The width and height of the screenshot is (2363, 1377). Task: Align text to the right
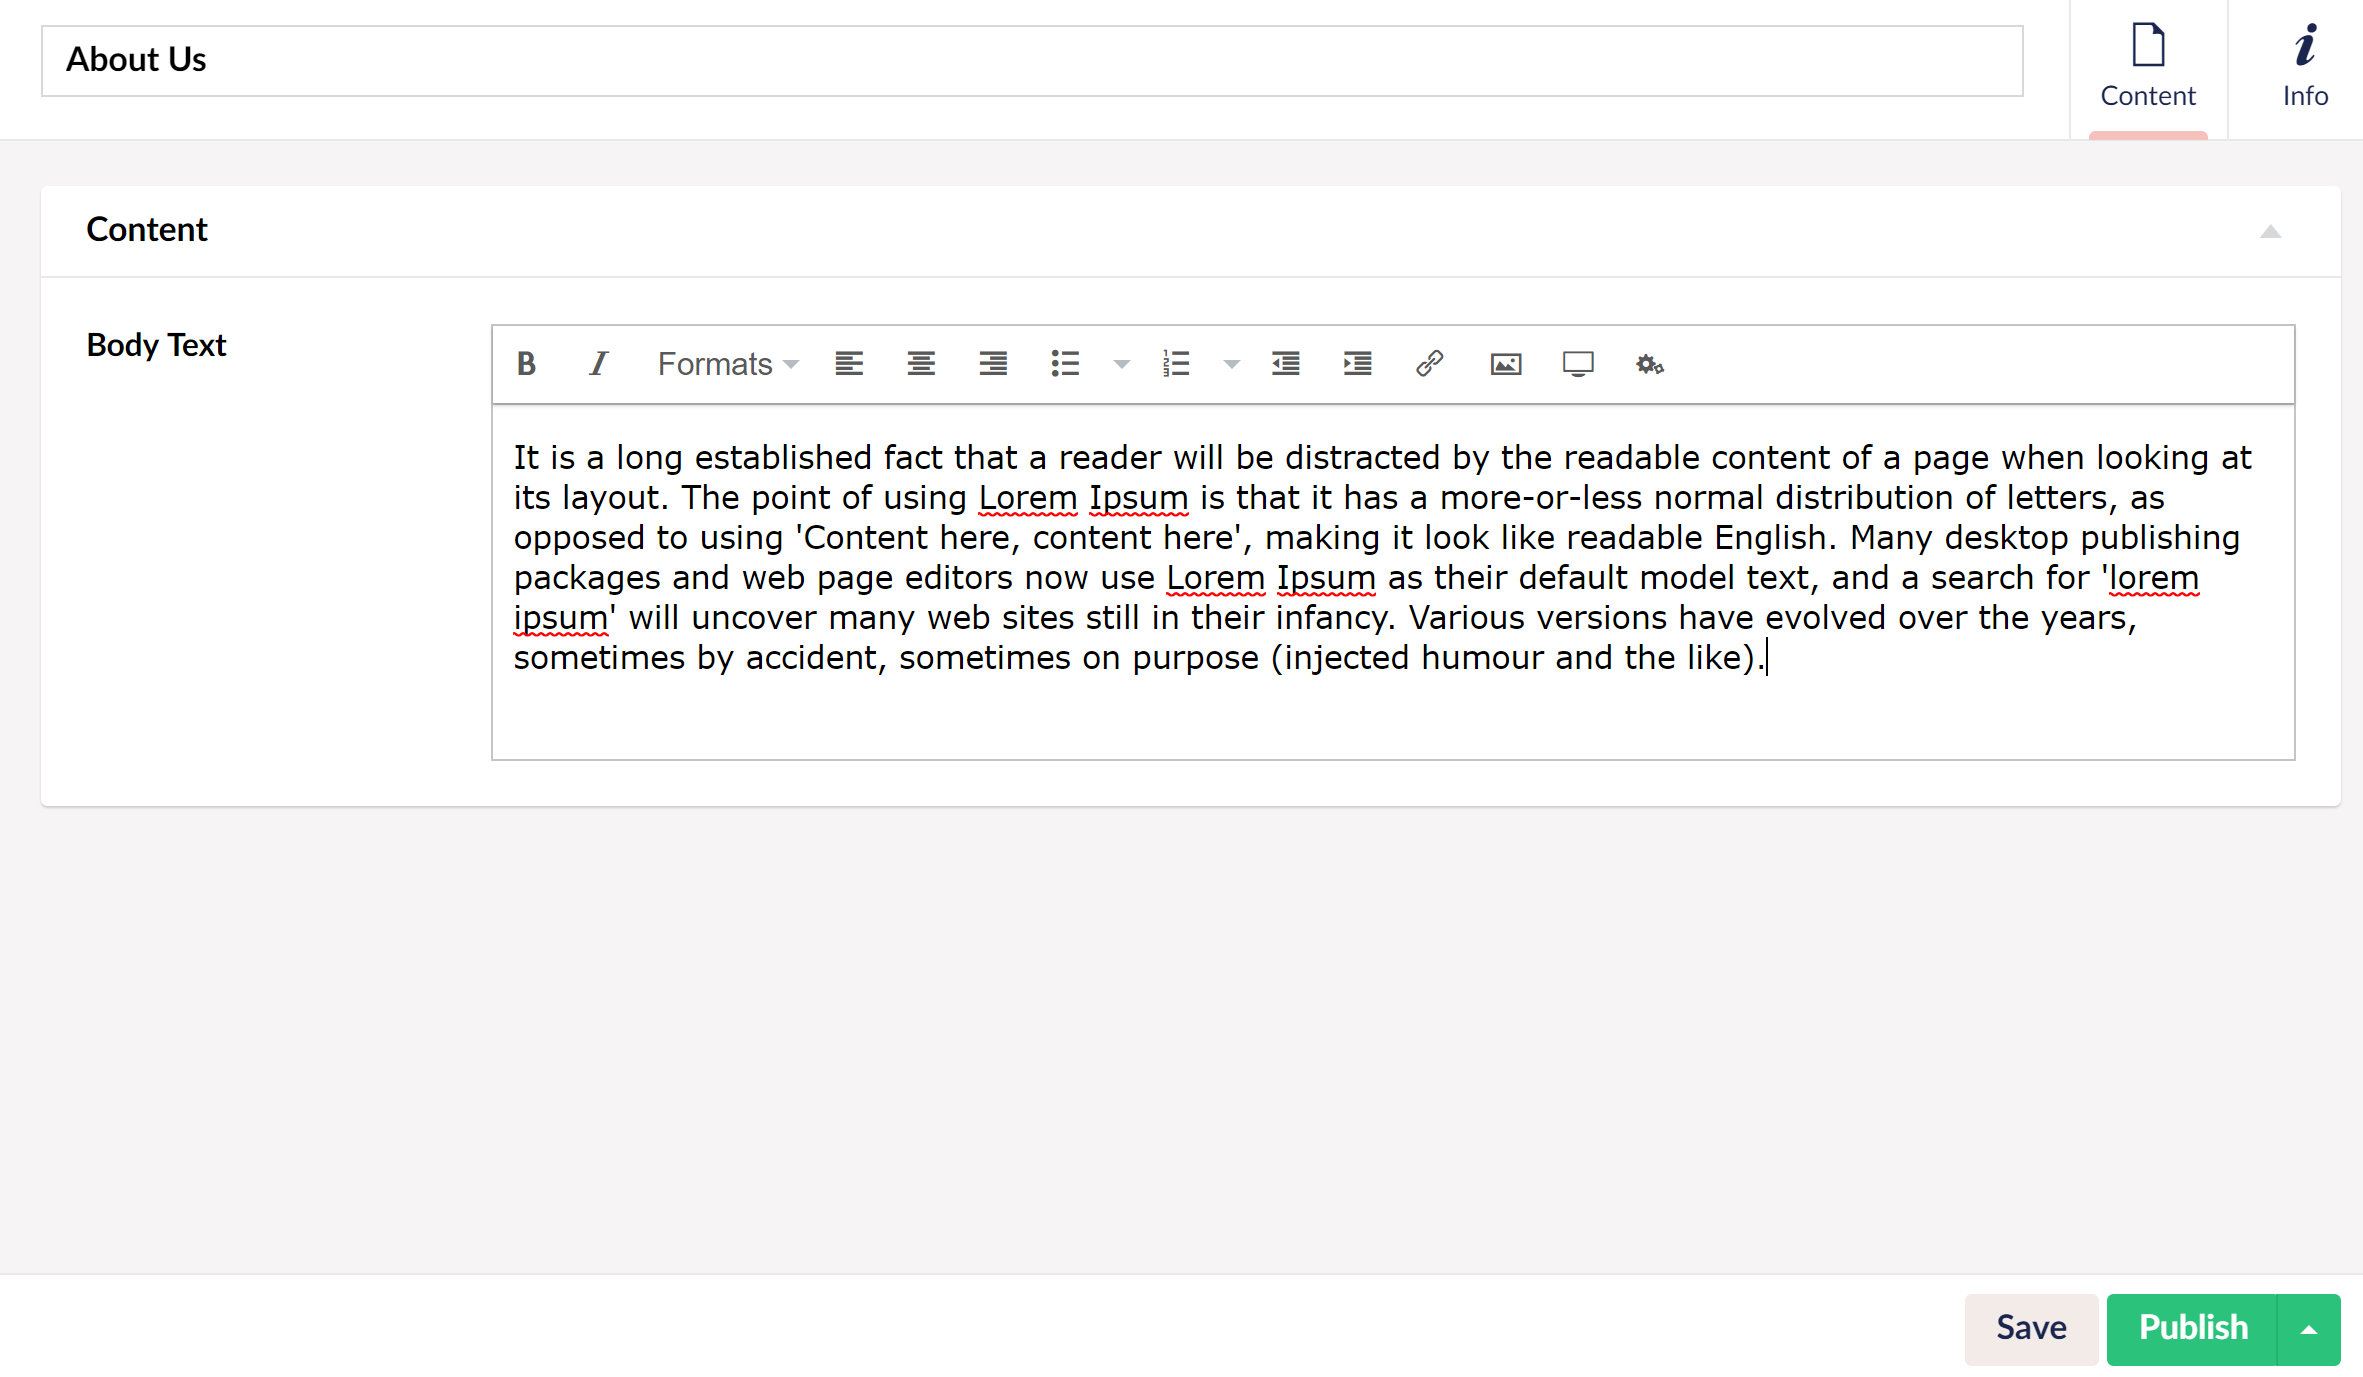(993, 364)
